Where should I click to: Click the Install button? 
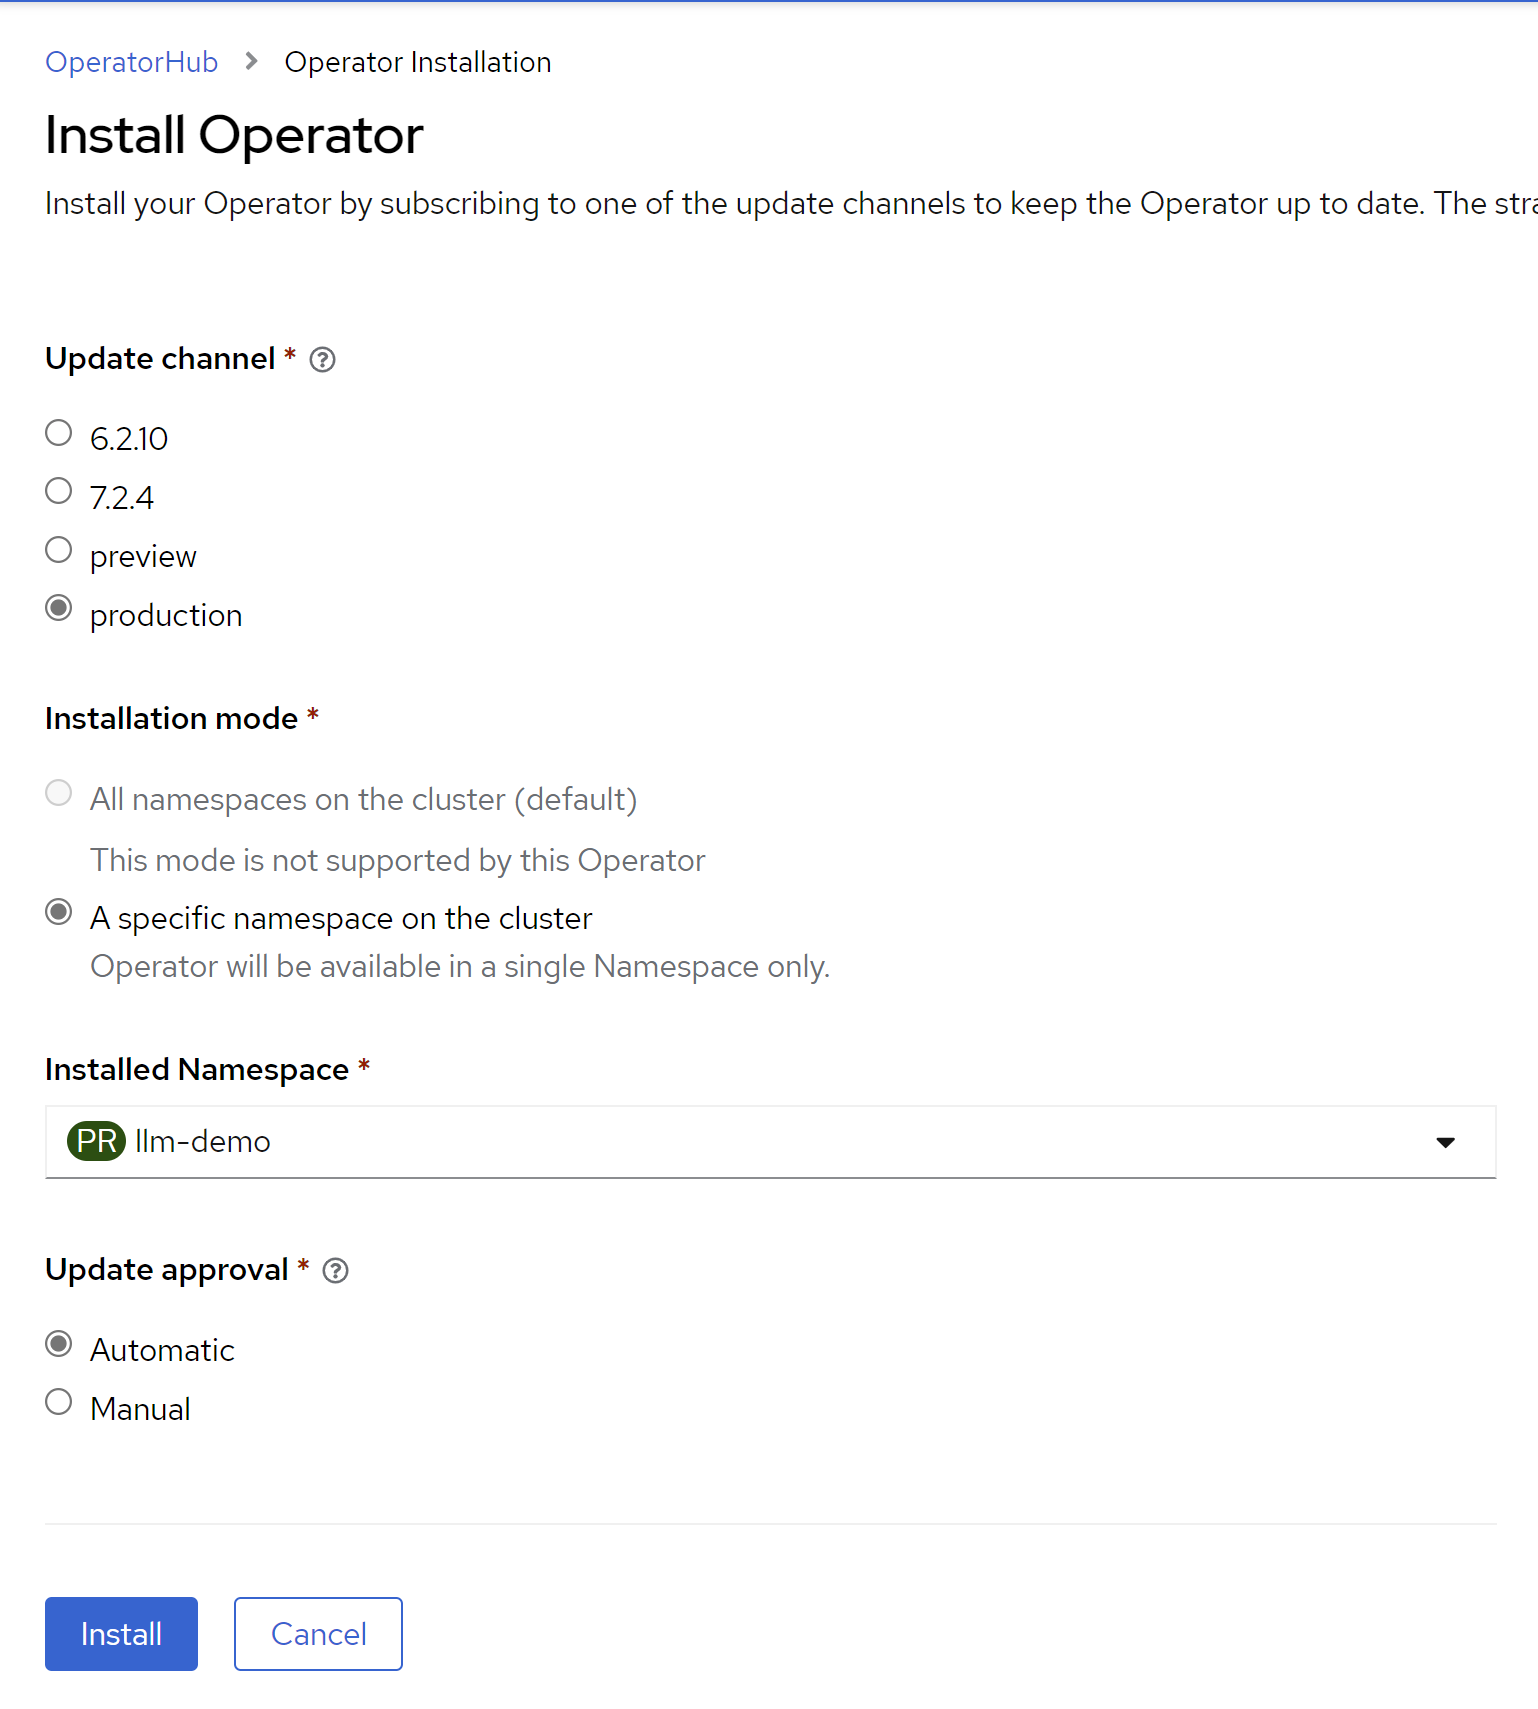click(x=121, y=1634)
